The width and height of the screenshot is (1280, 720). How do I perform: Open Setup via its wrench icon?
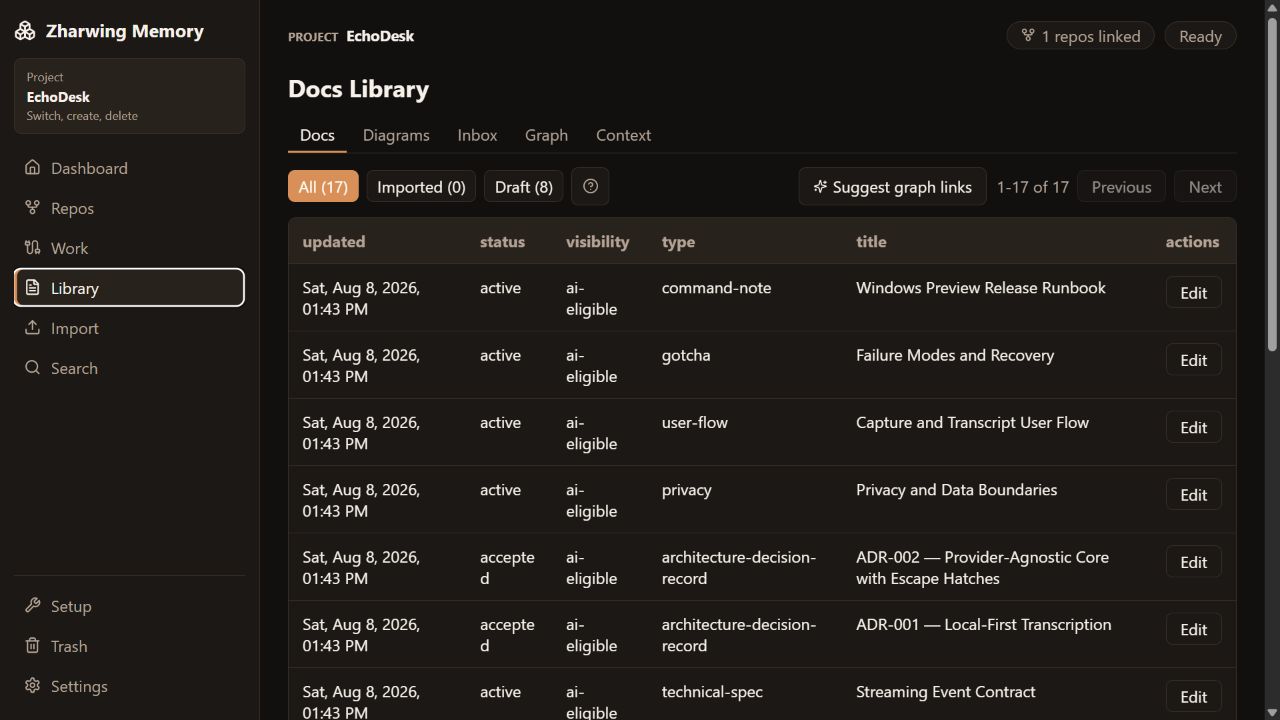(x=33, y=606)
